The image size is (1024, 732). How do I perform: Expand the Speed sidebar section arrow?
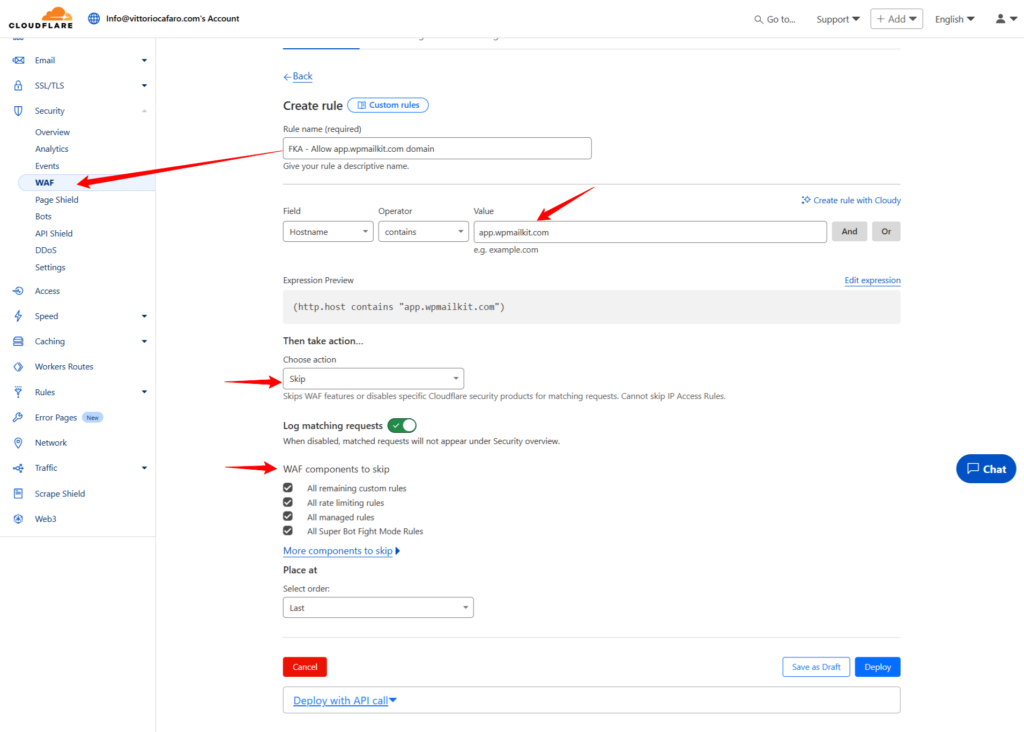tap(144, 316)
